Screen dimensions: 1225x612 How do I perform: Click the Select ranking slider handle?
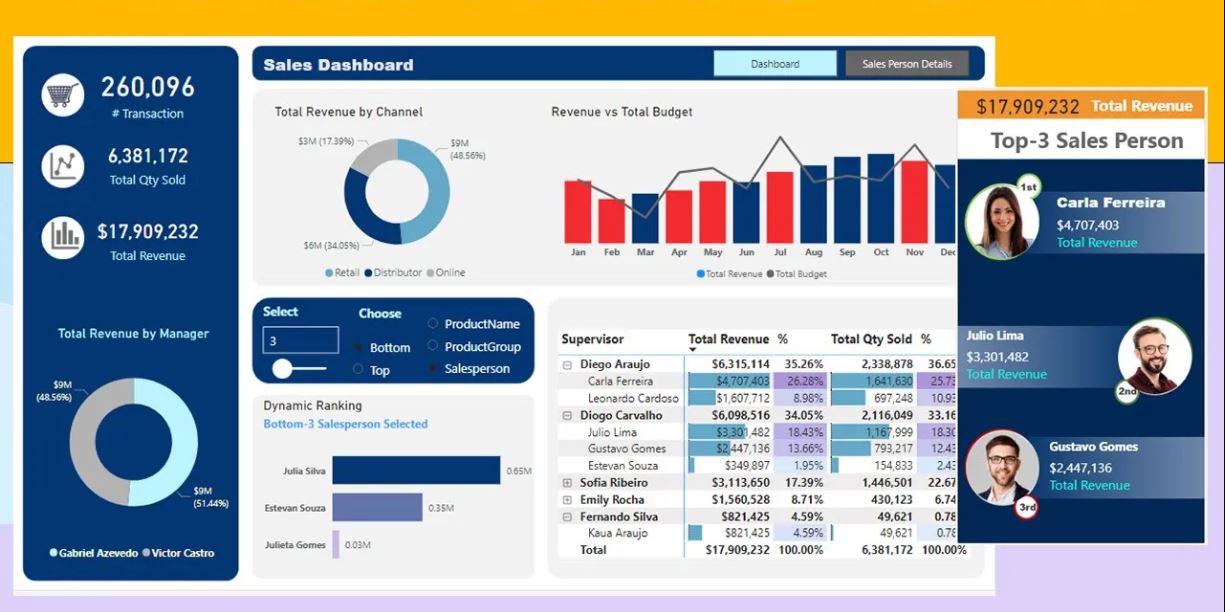(x=282, y=369)
